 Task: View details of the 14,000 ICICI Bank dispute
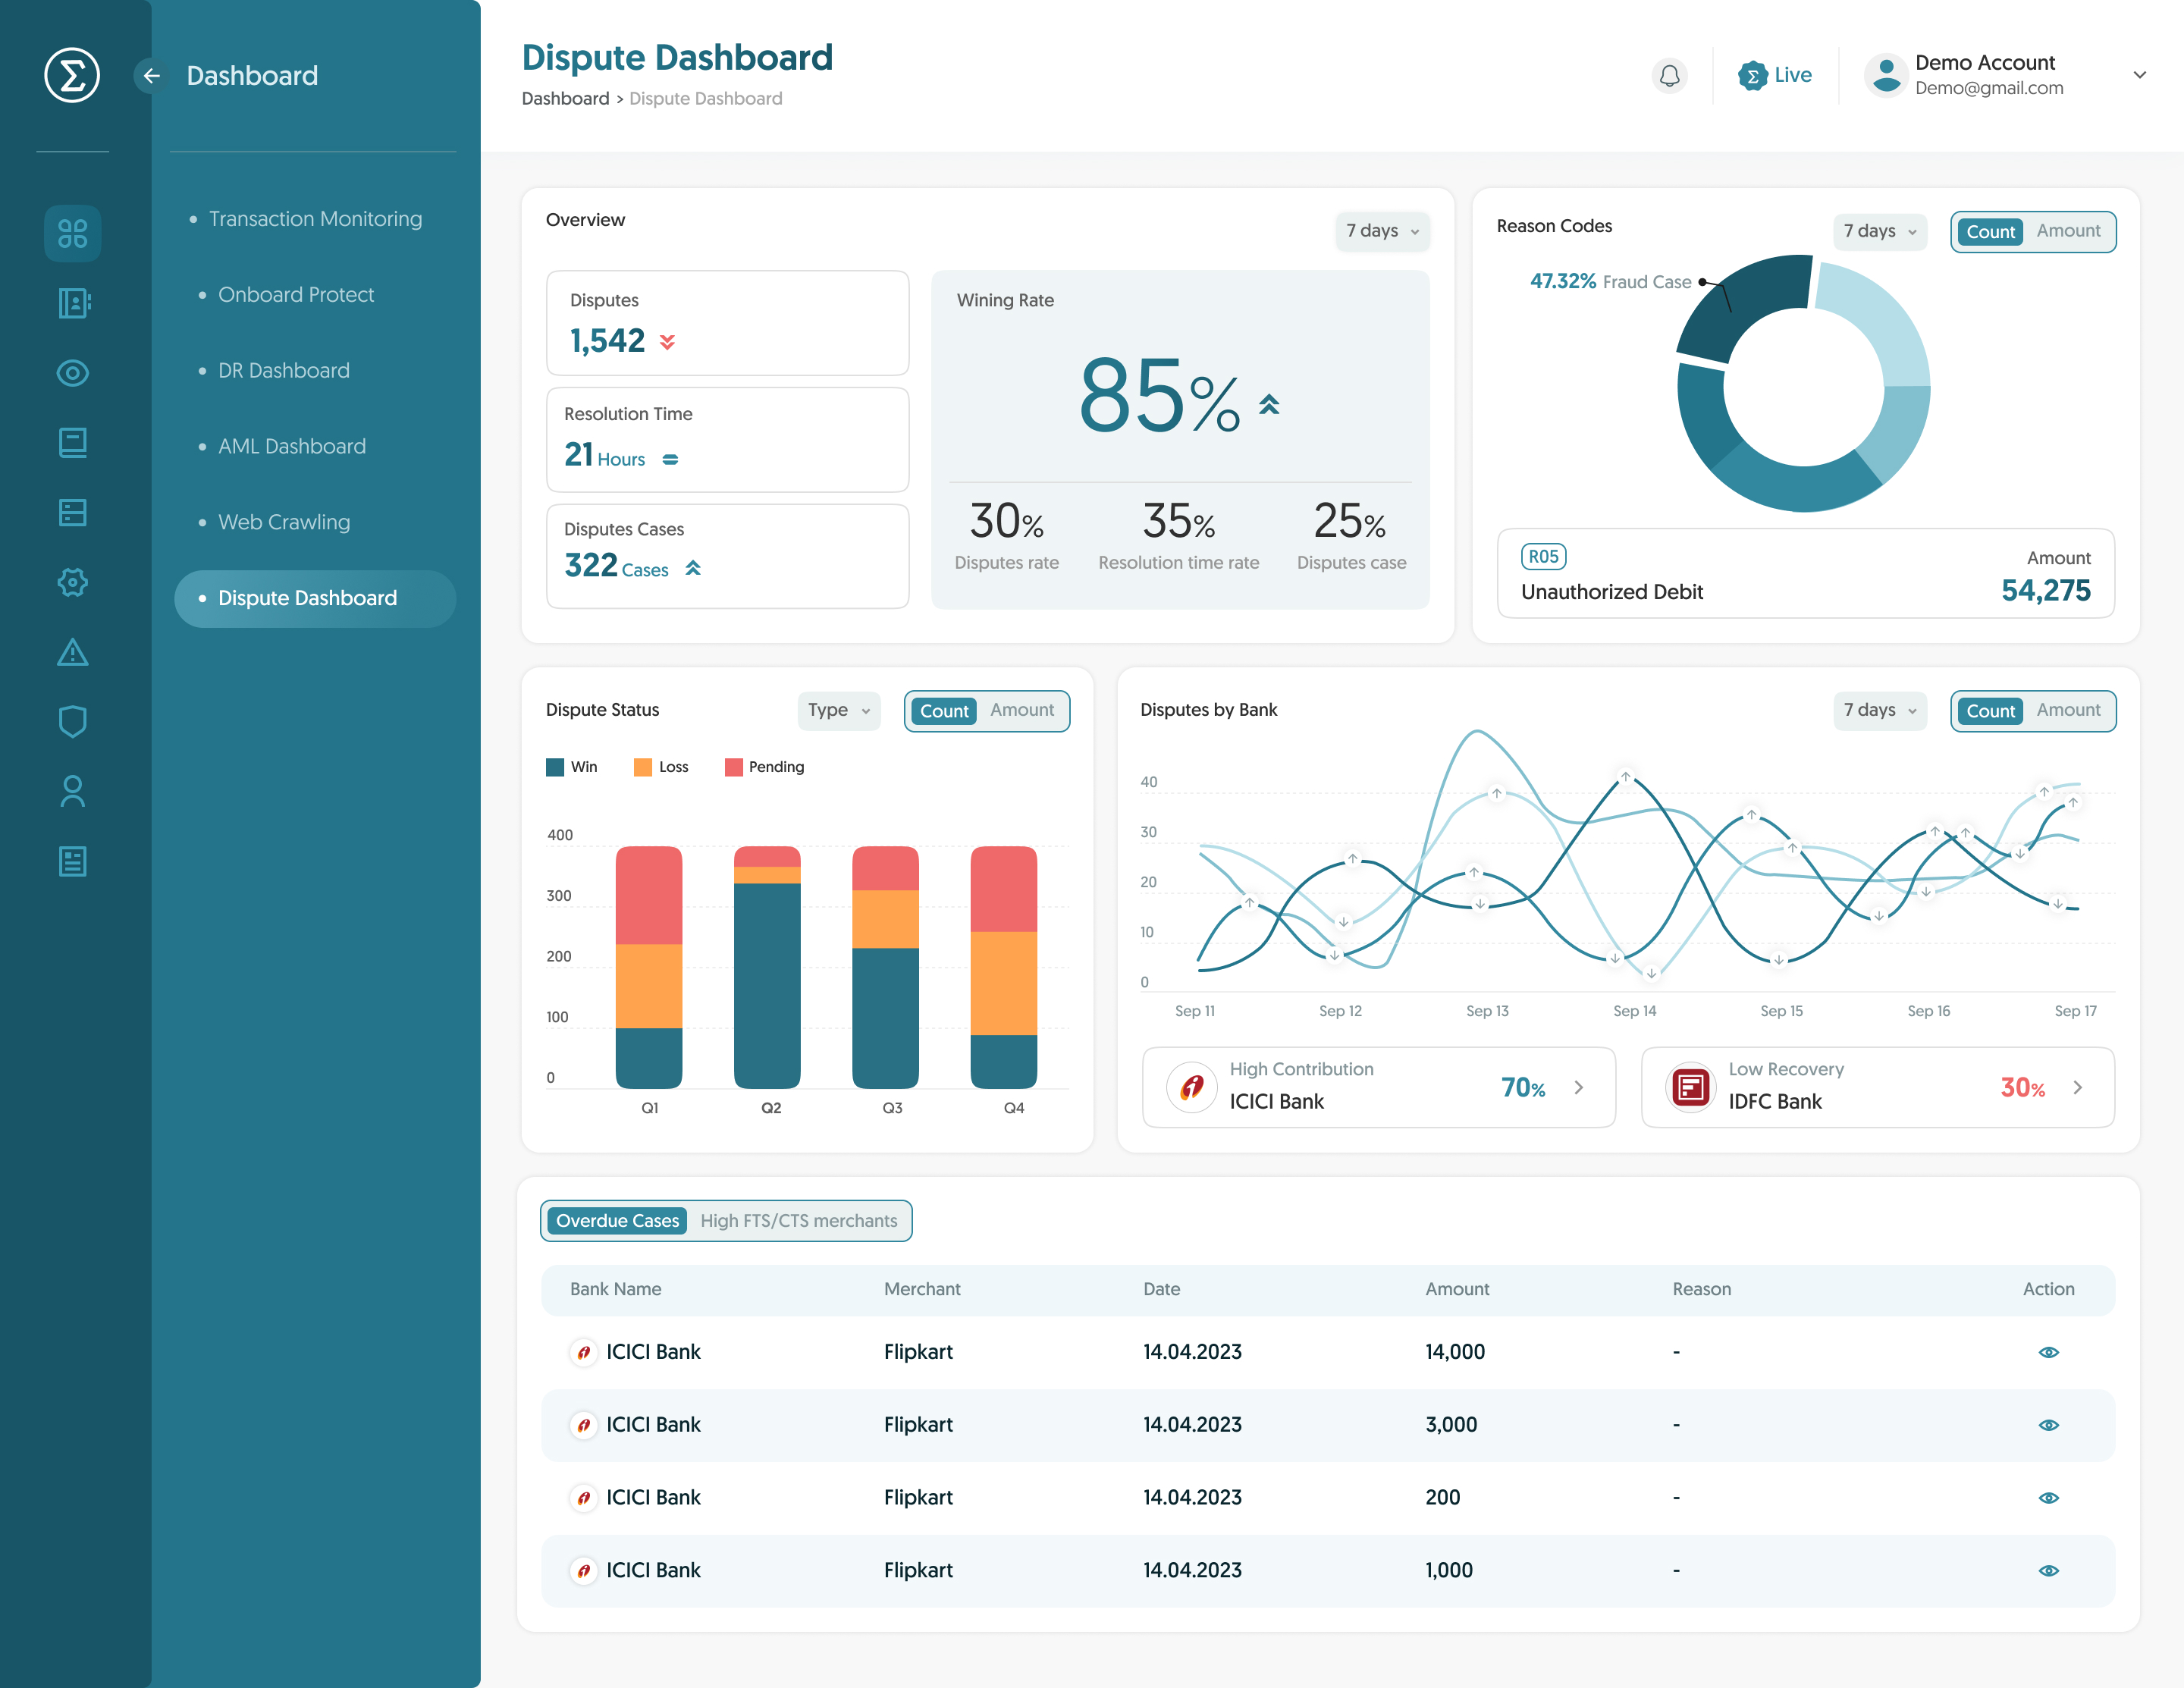(2048, 1351)
